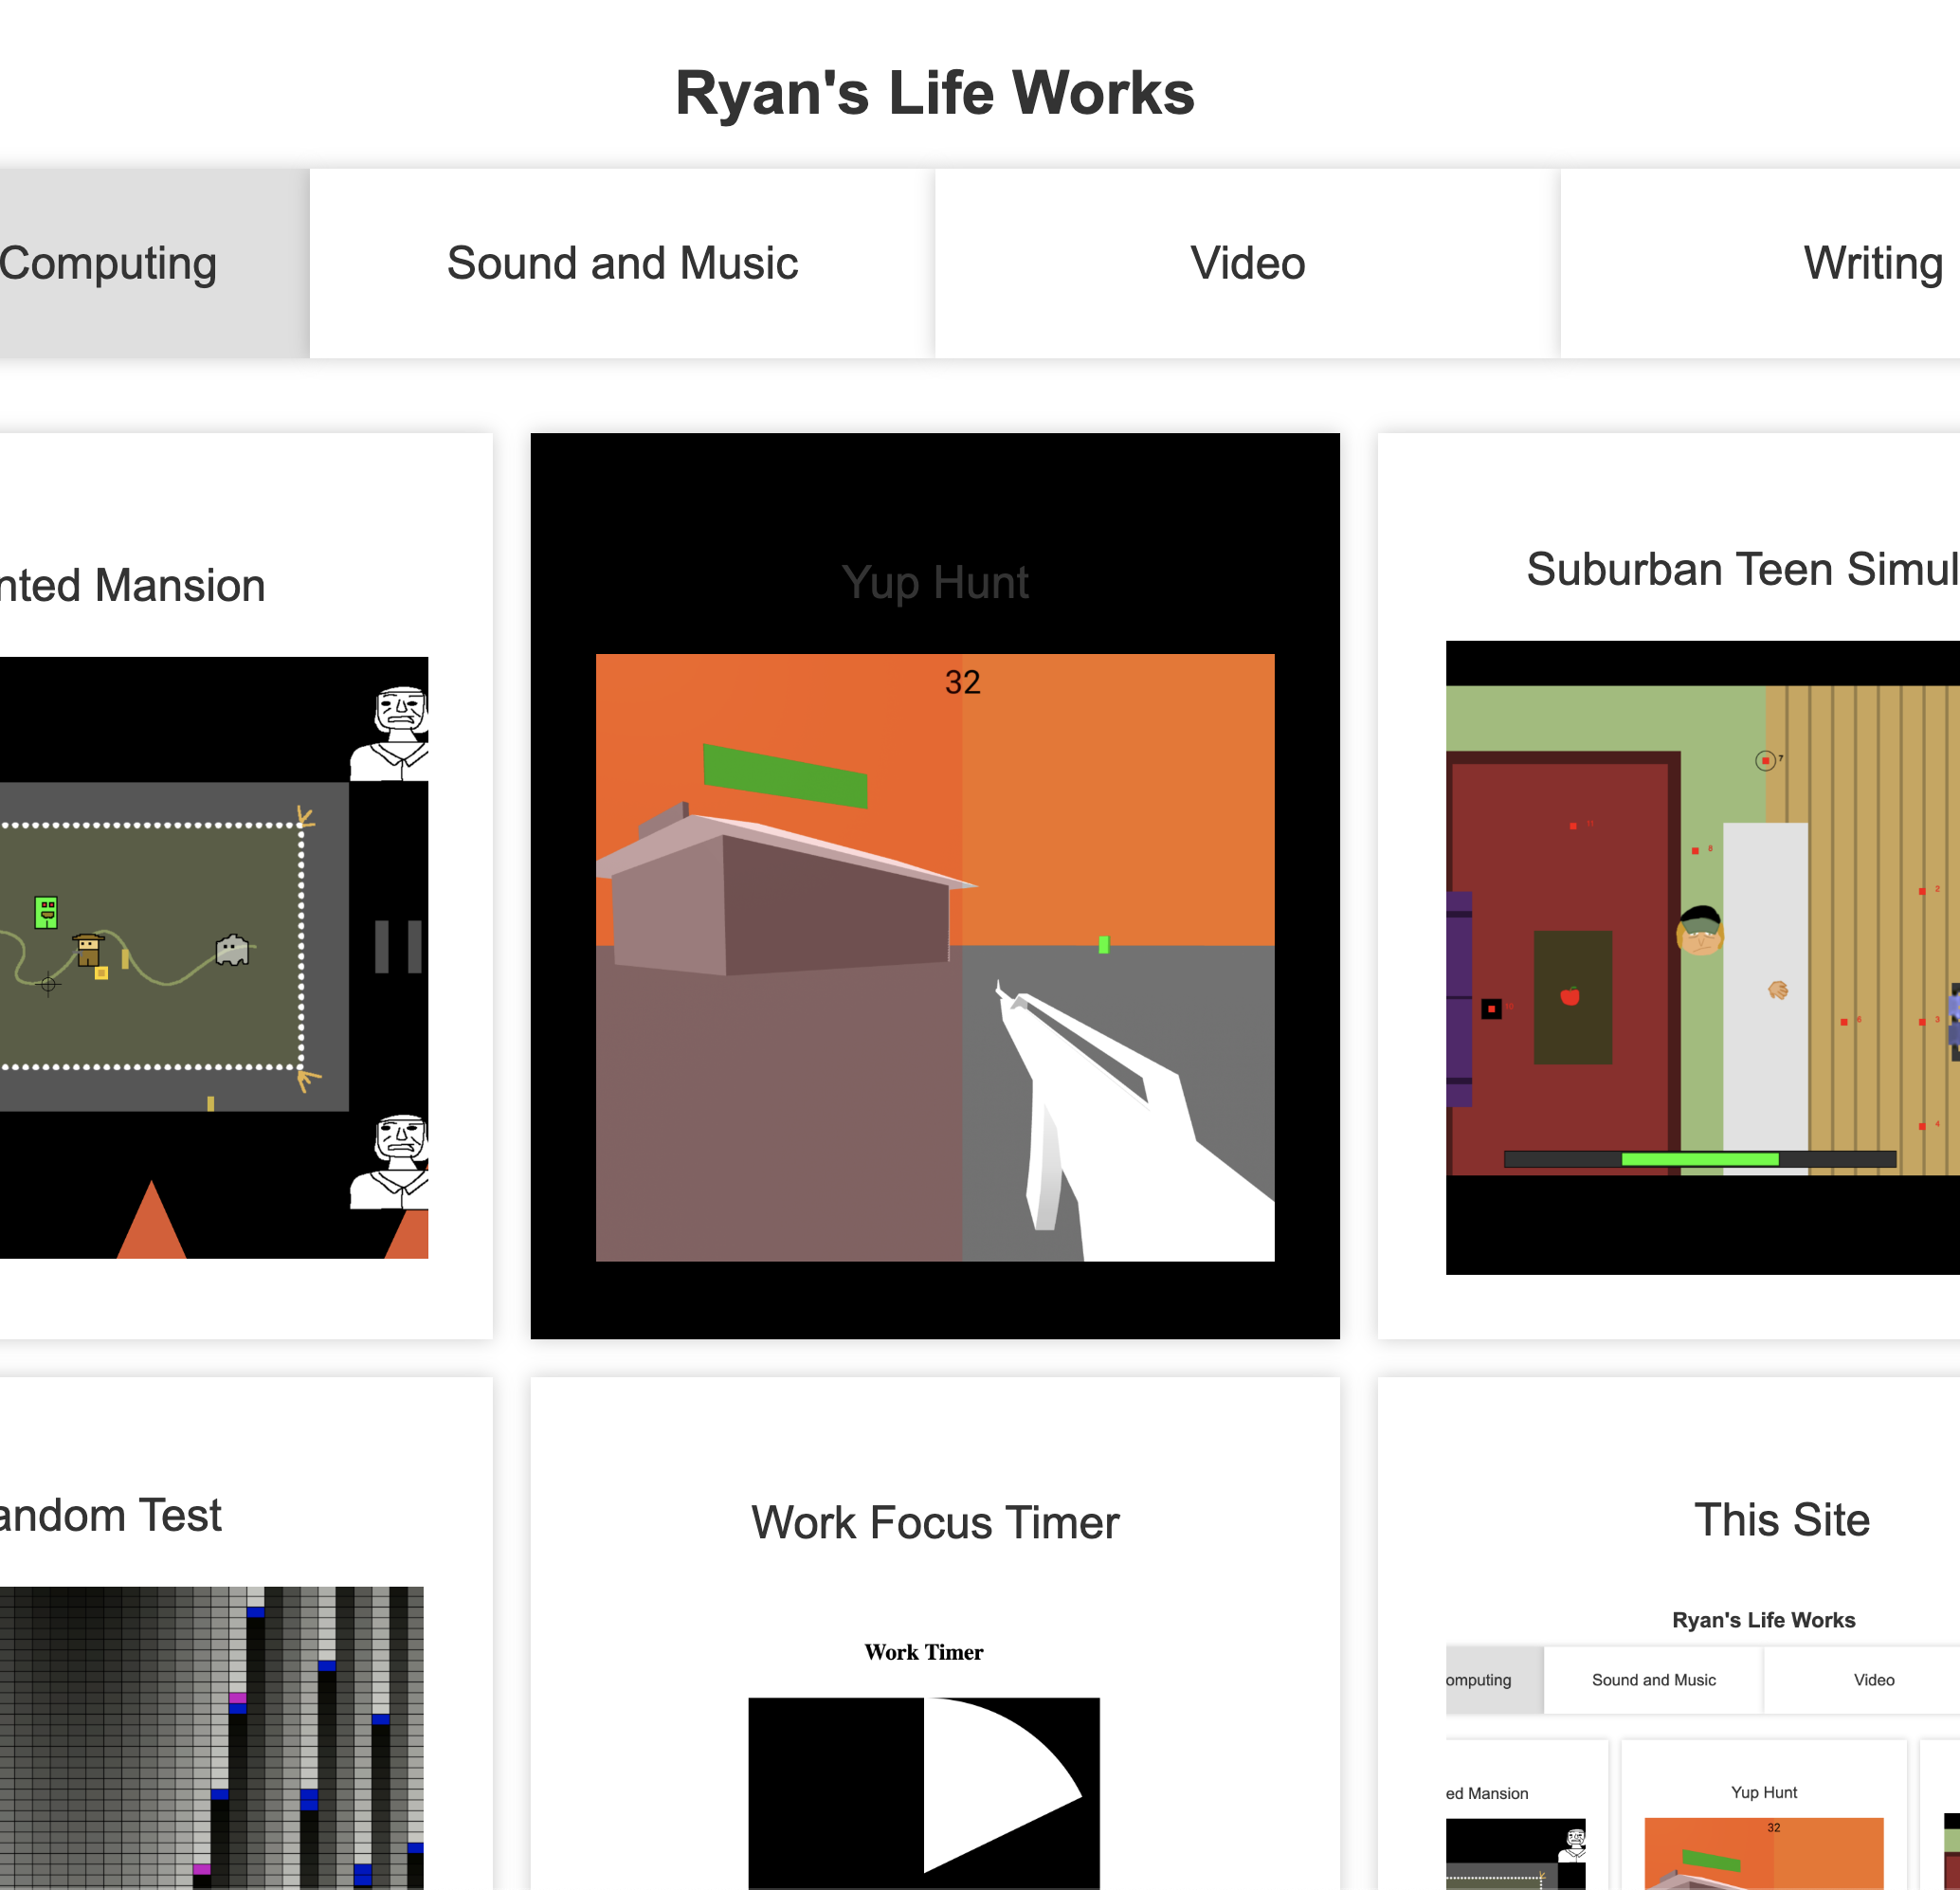Switch to the Writing tab
1960x1890 pixels.
click(1760, 263)
